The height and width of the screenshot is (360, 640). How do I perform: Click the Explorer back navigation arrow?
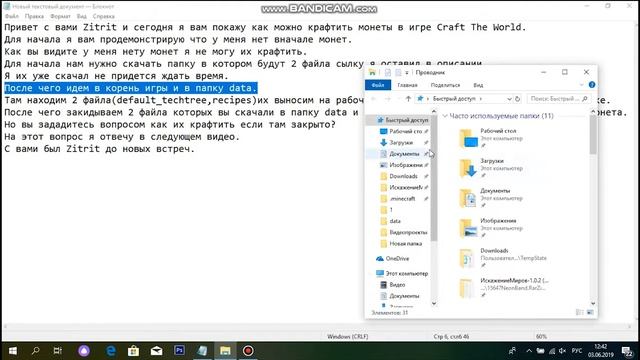[373, 99]
